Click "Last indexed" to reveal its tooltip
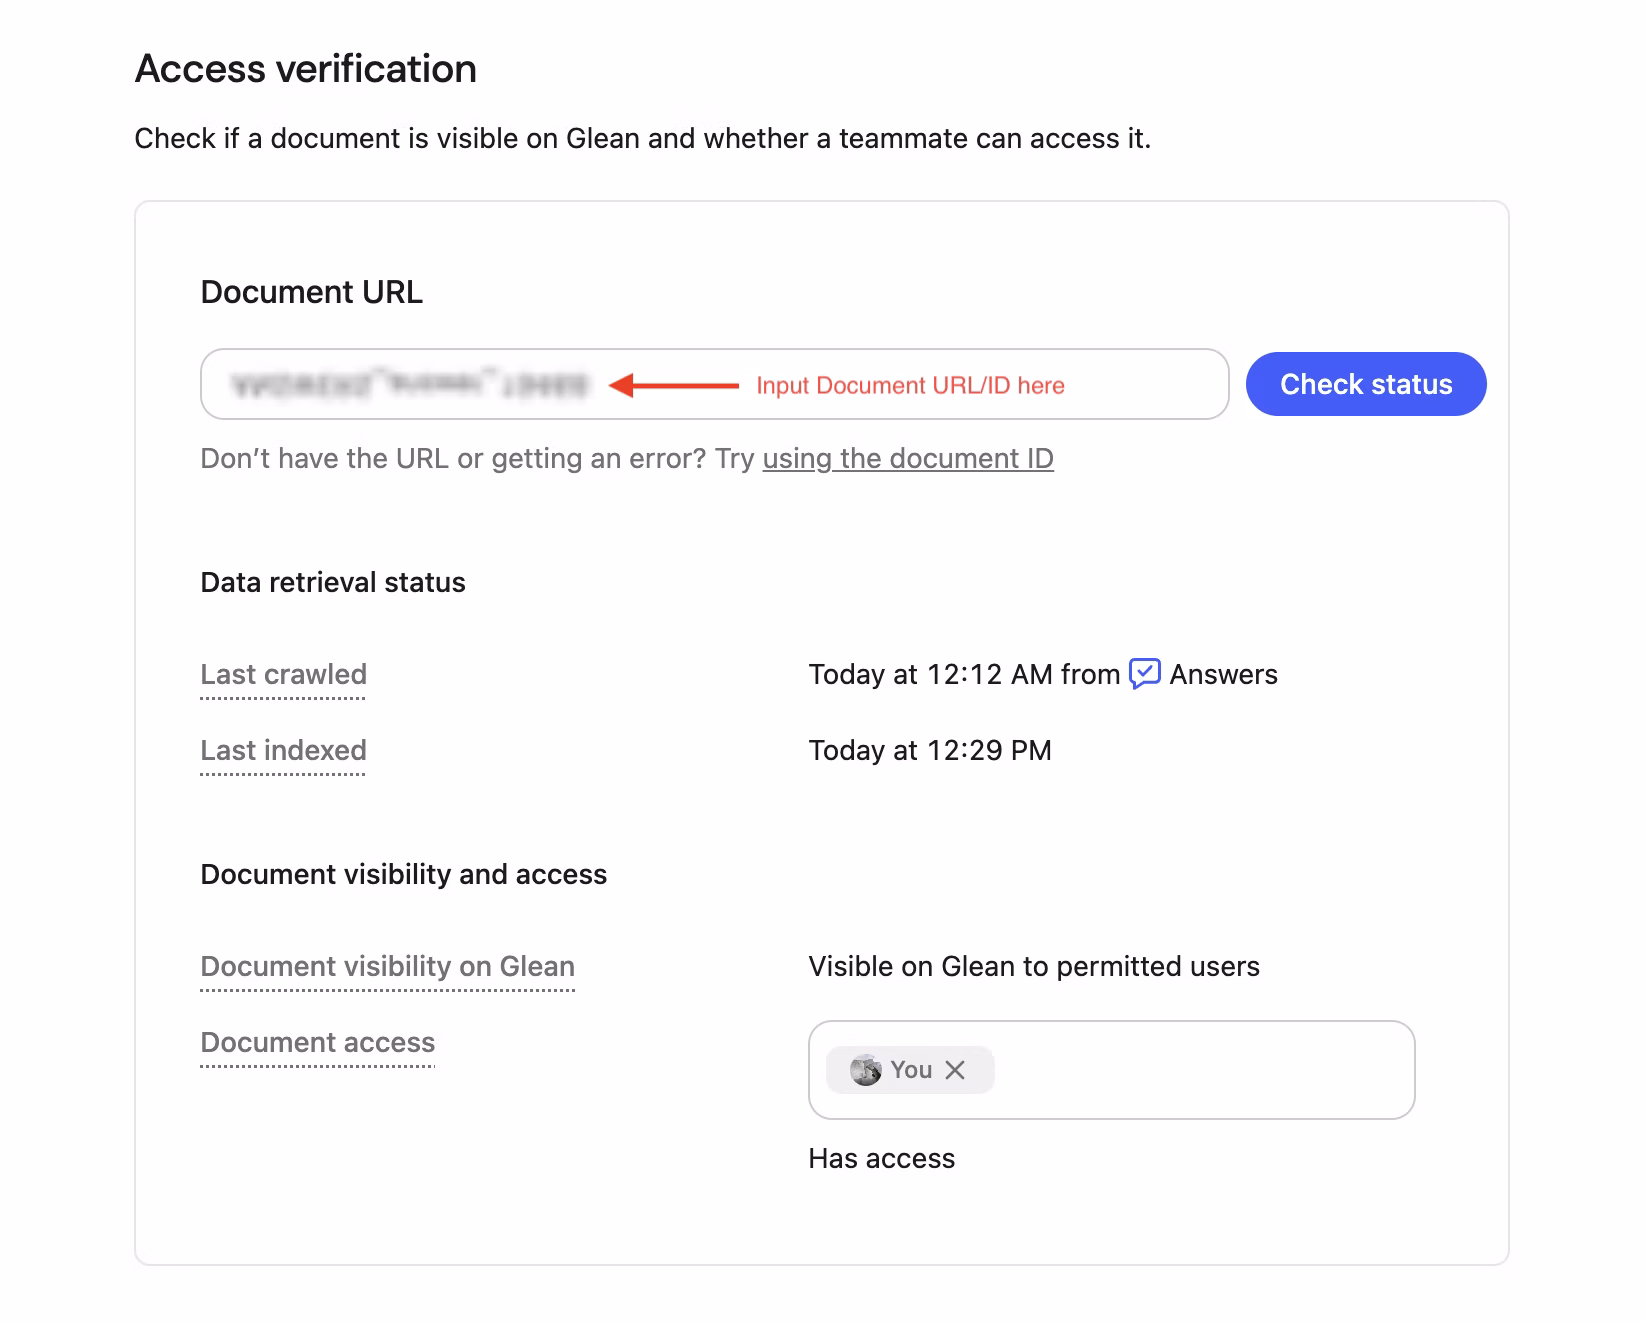1646x1322 pixels. (x=283, y=750)
